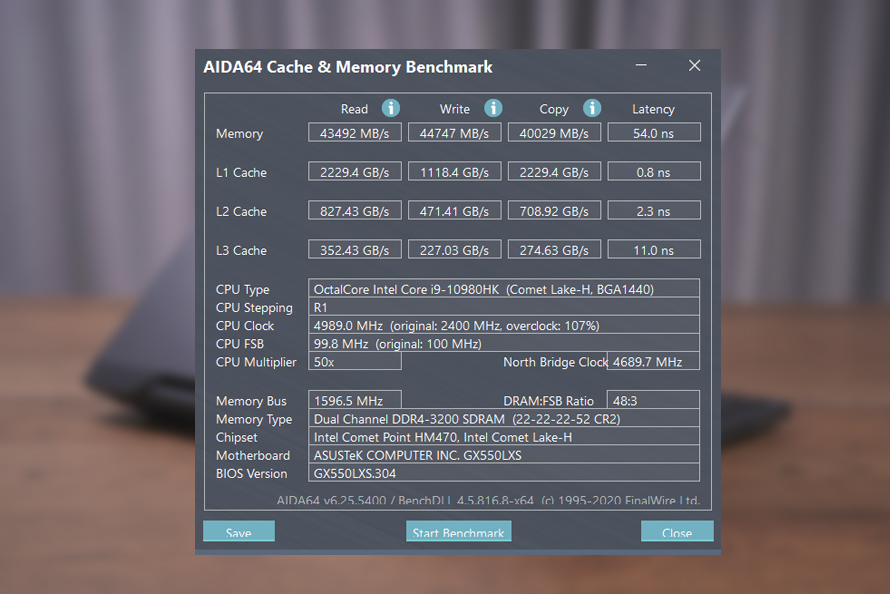Click the info icon next to Write

click(493, 108)
